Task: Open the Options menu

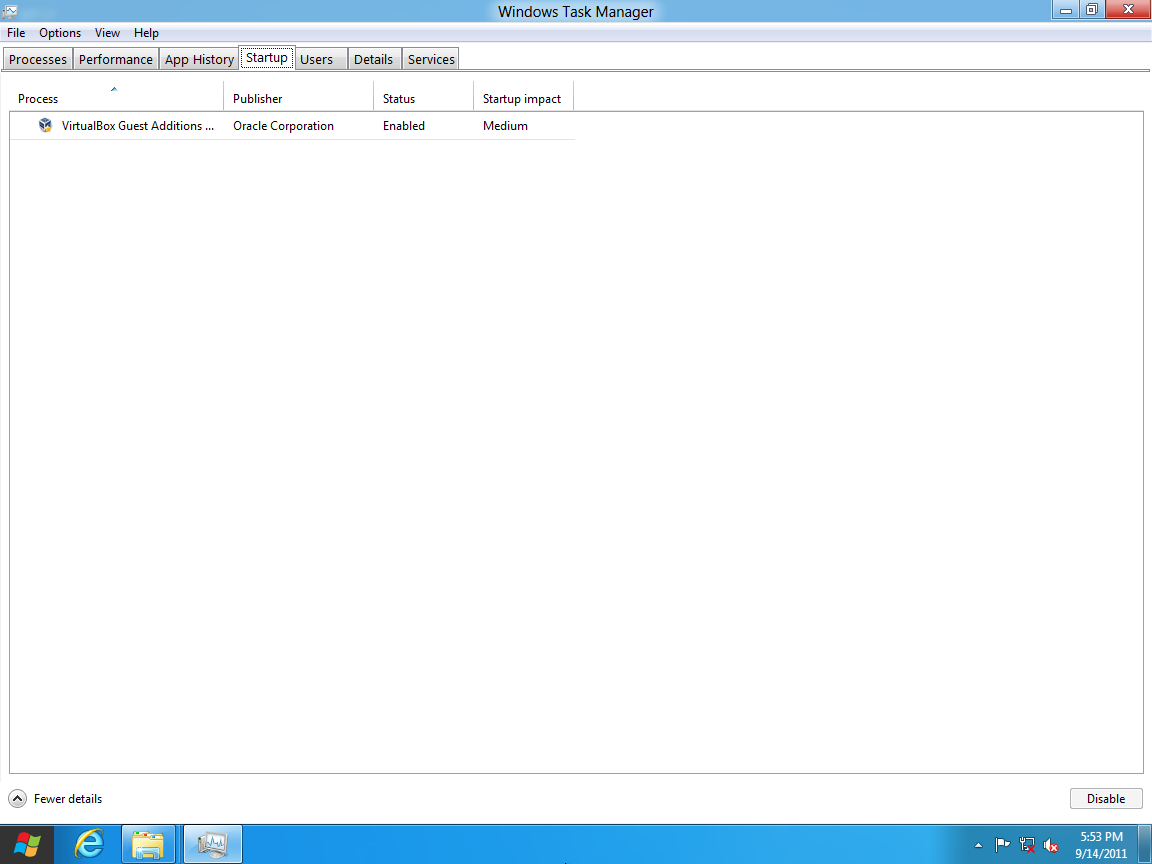Action: point(60,33)
